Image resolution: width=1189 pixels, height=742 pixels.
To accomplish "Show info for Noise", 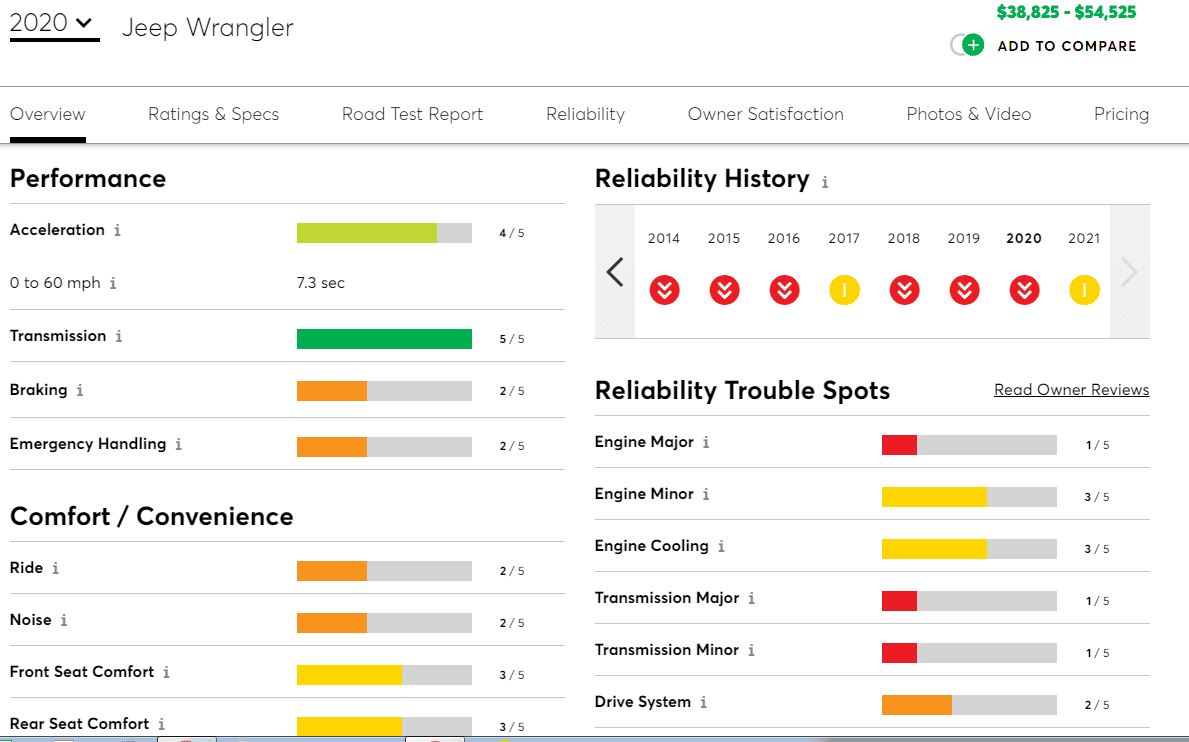I will 64,621.
